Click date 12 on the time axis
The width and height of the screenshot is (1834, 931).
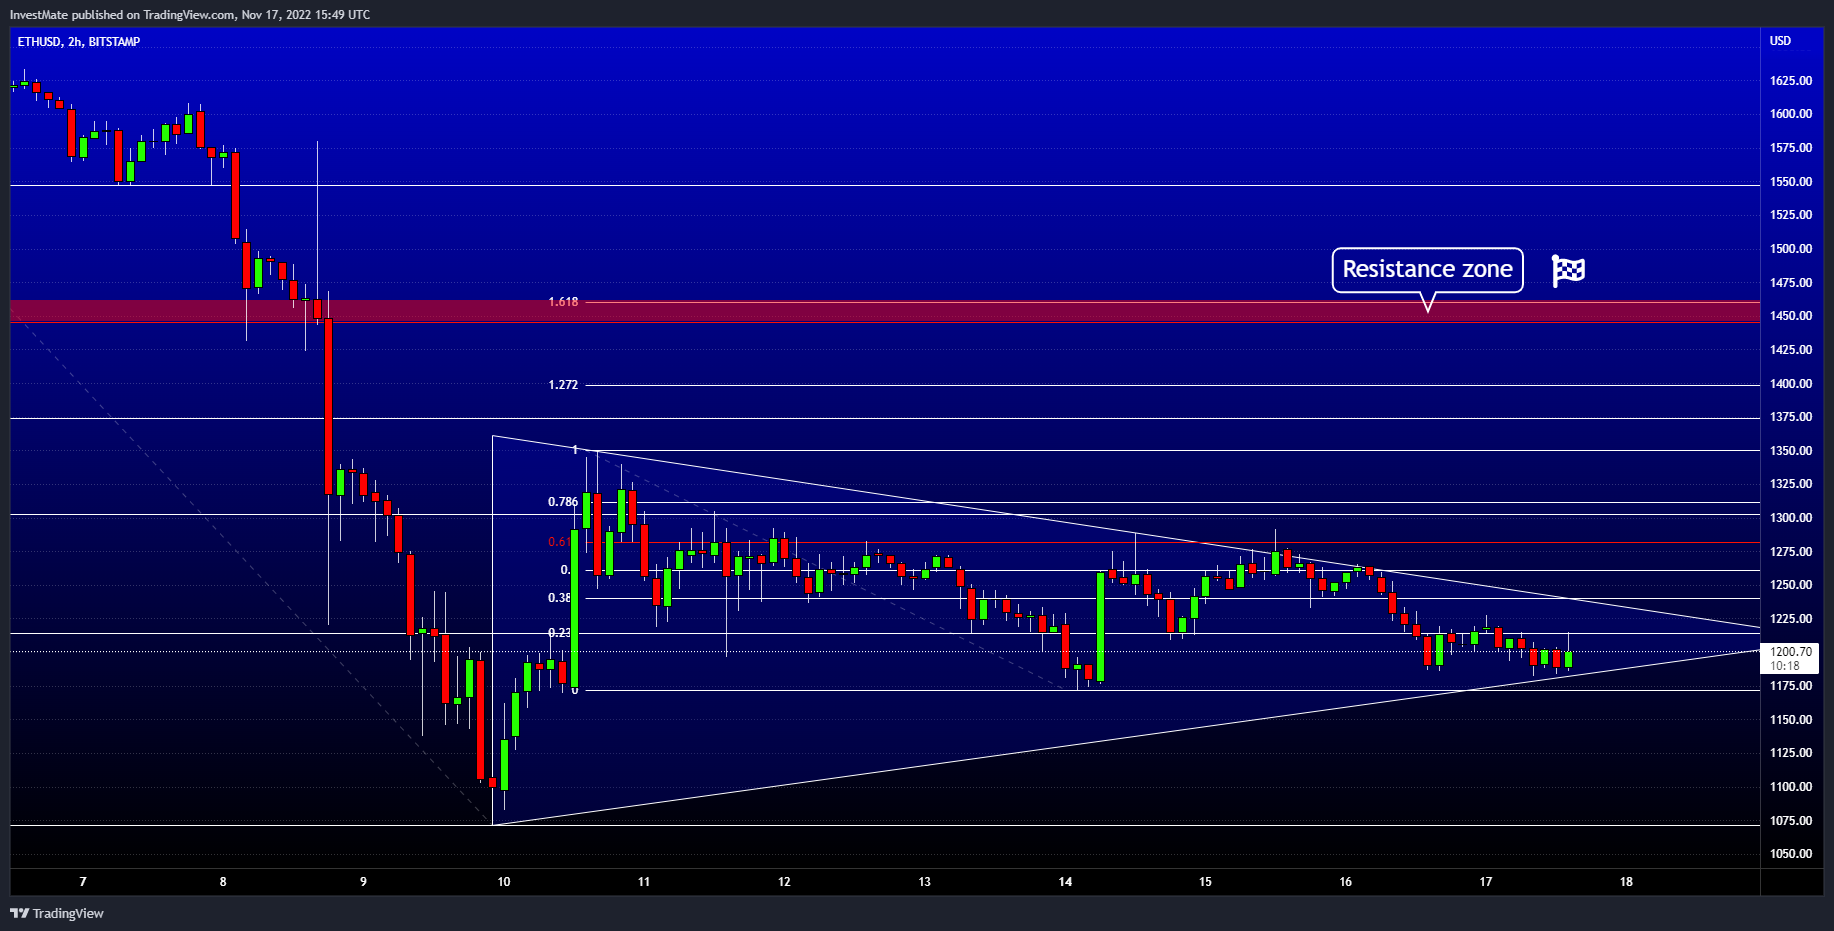[784, 882]
